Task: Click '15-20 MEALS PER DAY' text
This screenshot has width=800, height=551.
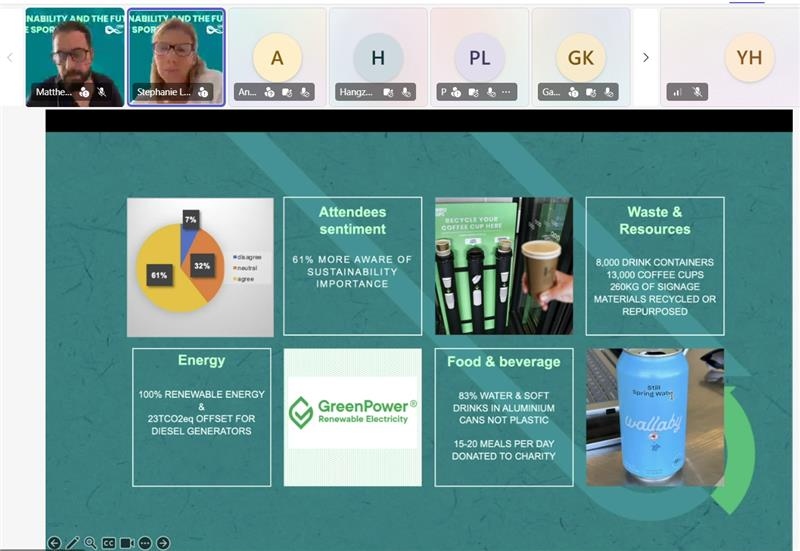Action: pyautogui.click(x=504, y=444)
